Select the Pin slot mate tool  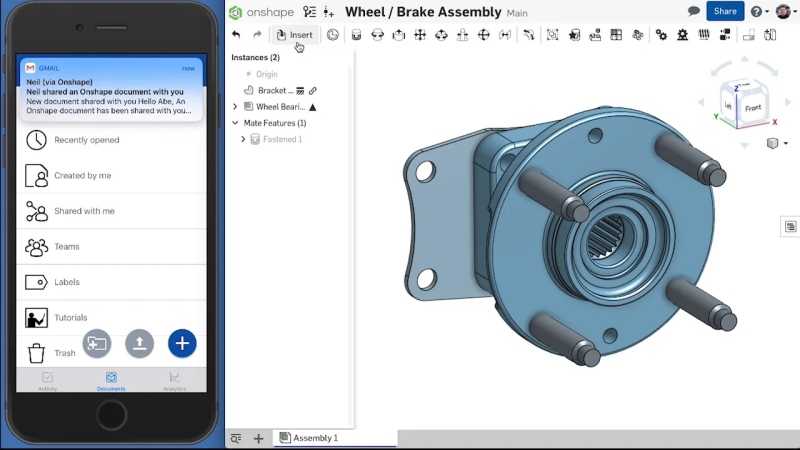coord(462,35)
